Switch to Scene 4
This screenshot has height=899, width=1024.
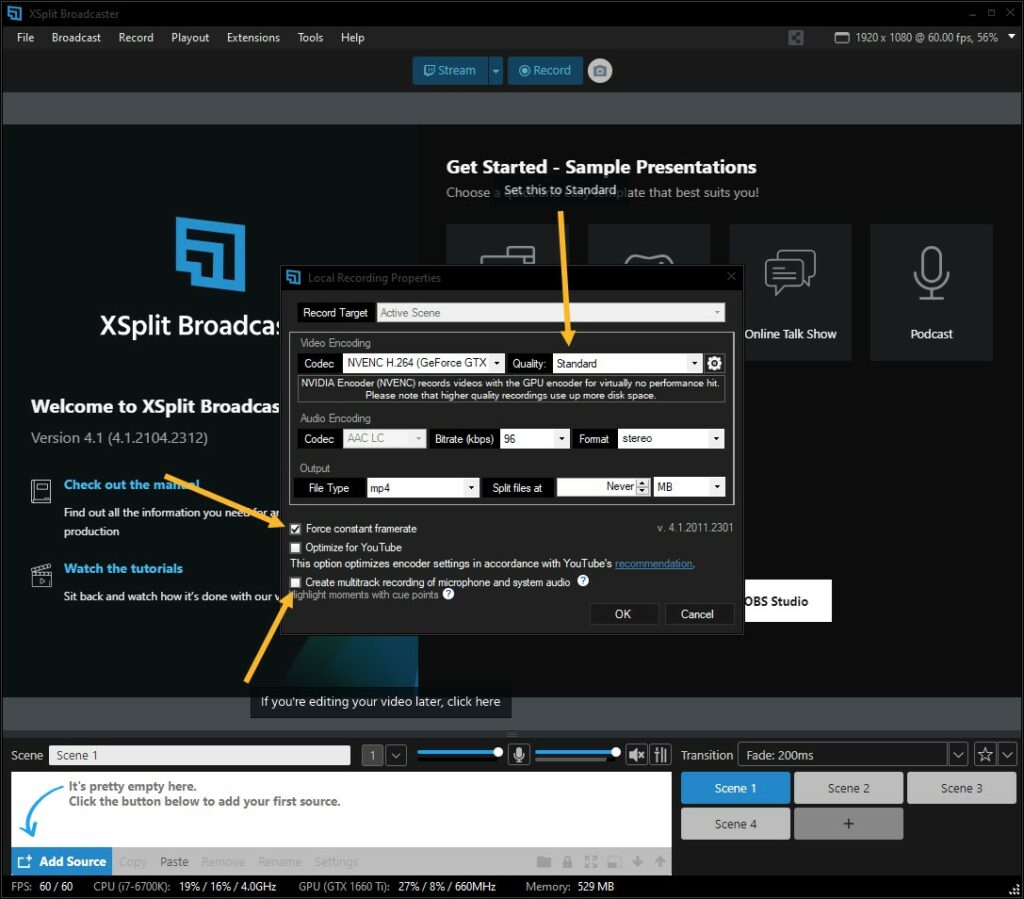tap(735, 824)
